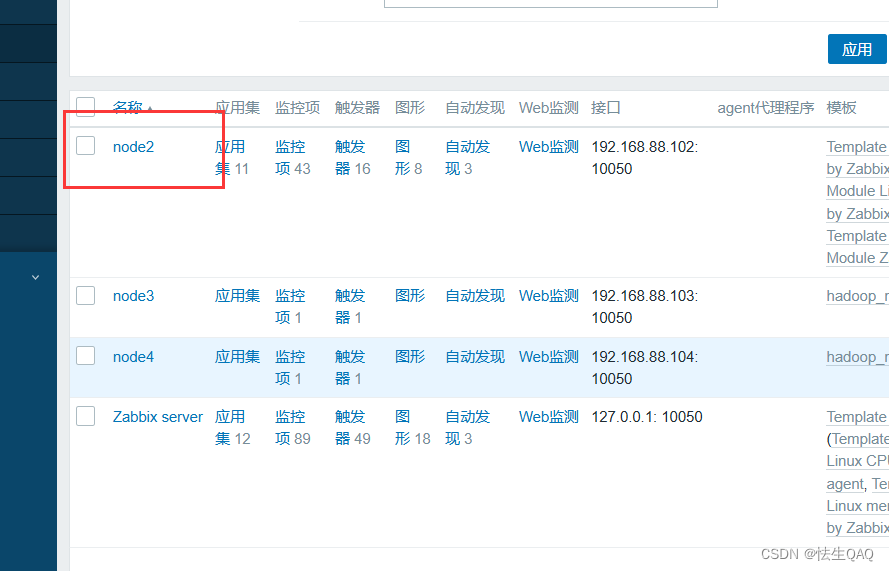Open node4 监控项 1 link
The height and width of the screenshot is (571, 889).
click(290, 367)
